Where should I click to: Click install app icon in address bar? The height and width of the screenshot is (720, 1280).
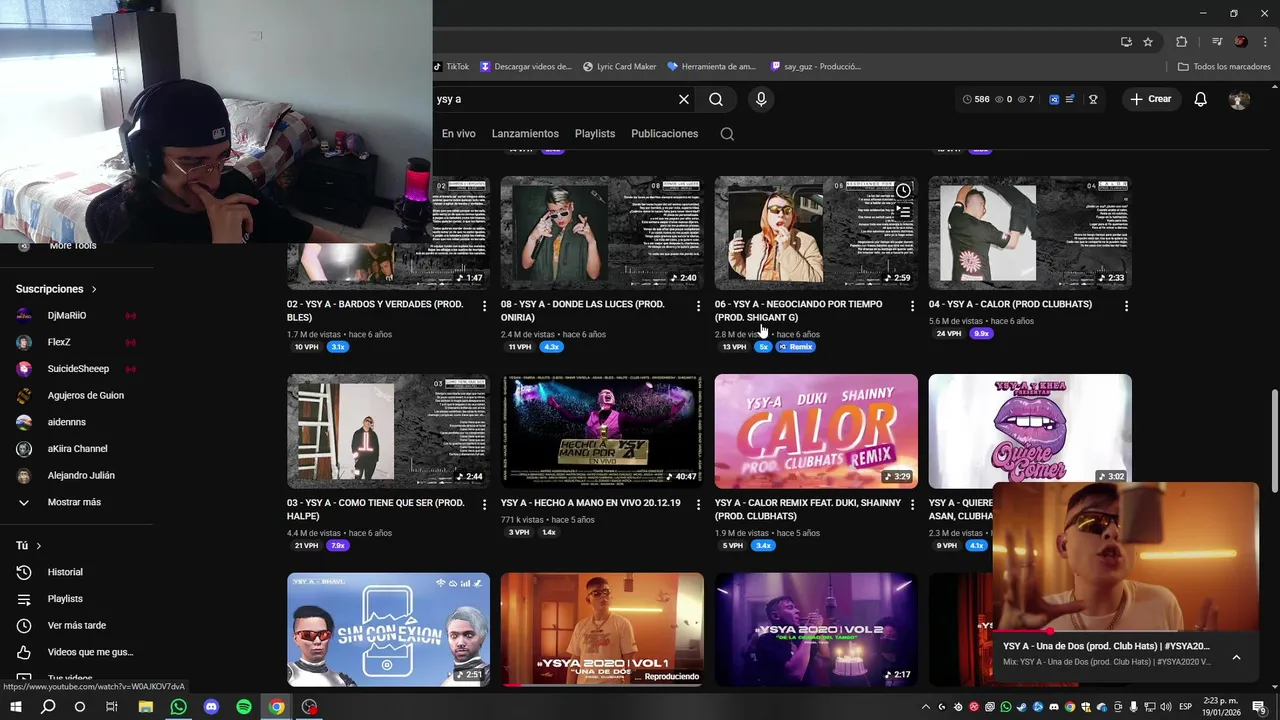tap(1126, 41)
